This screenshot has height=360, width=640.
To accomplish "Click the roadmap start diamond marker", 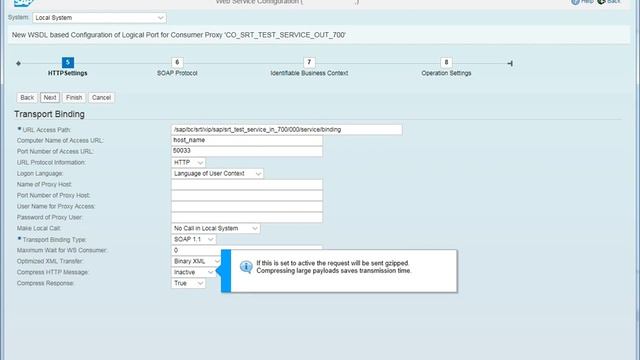I will point(18,63).
